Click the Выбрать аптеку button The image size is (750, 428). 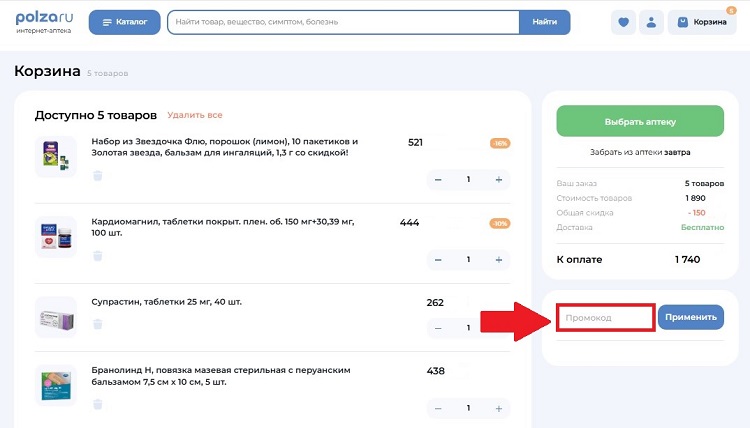tap(640, 121)
